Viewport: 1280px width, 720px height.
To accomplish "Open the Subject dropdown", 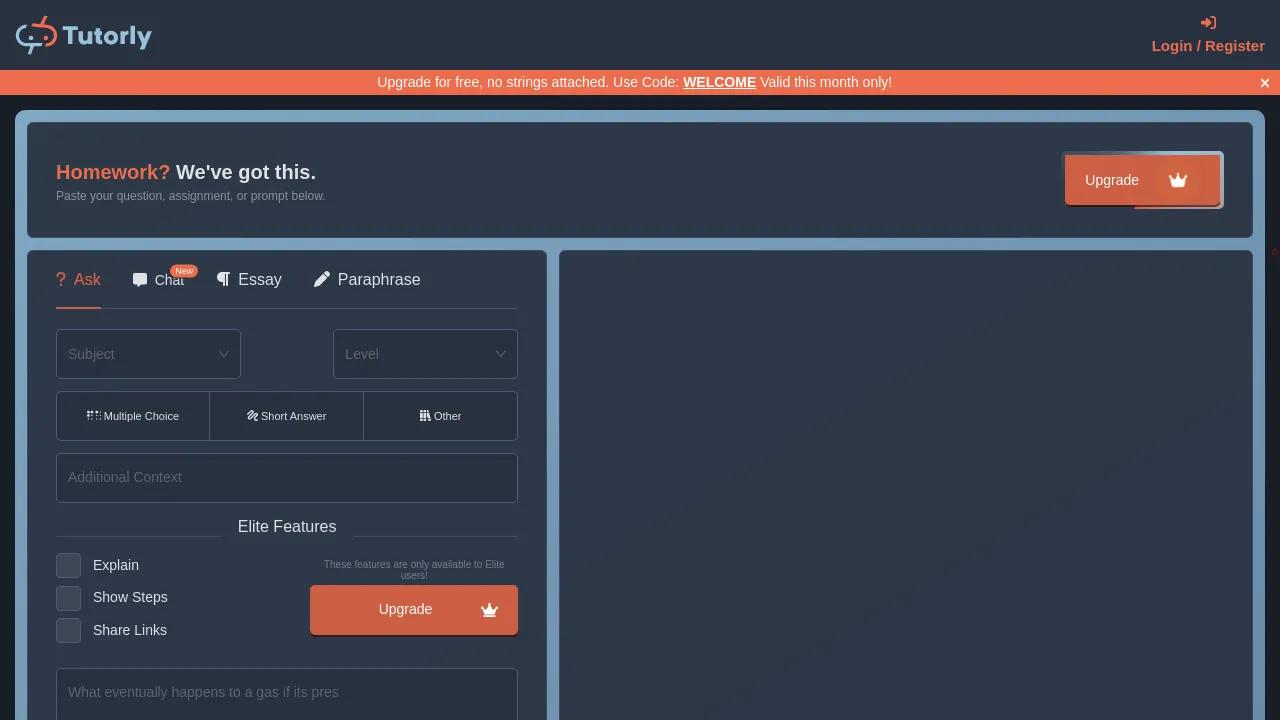I will 148,354.
